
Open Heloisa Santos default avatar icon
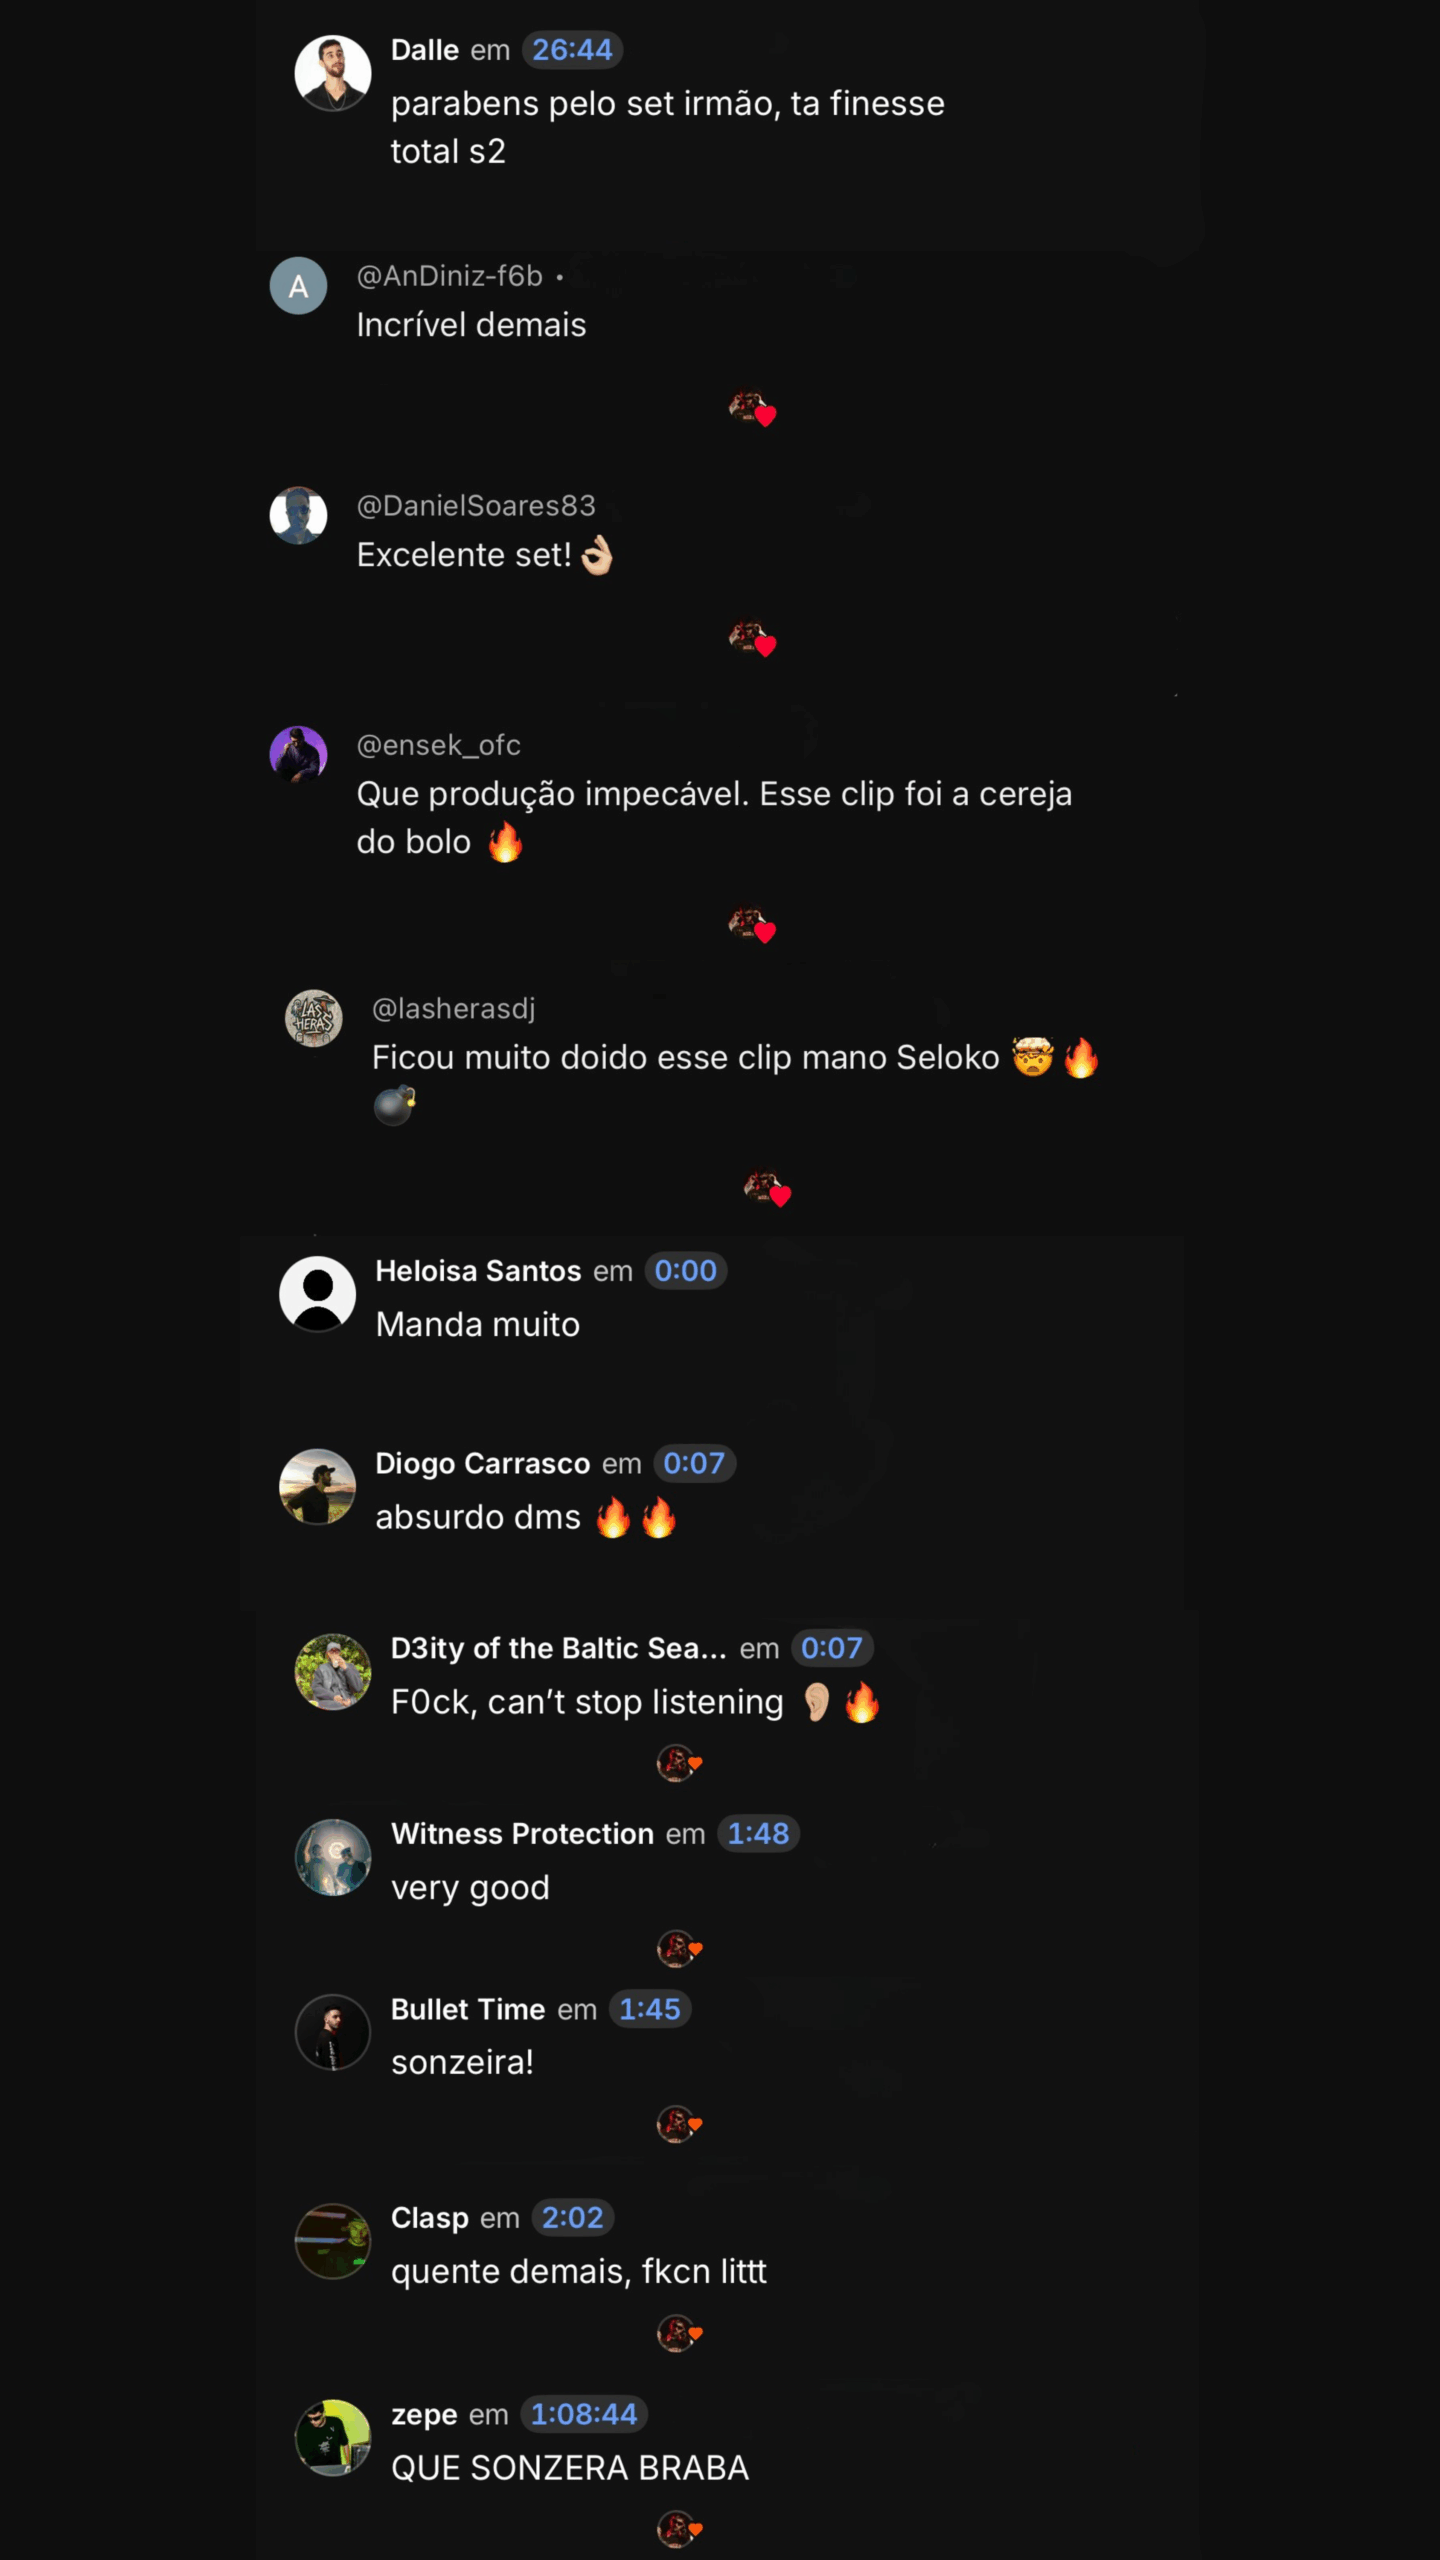317,1294
